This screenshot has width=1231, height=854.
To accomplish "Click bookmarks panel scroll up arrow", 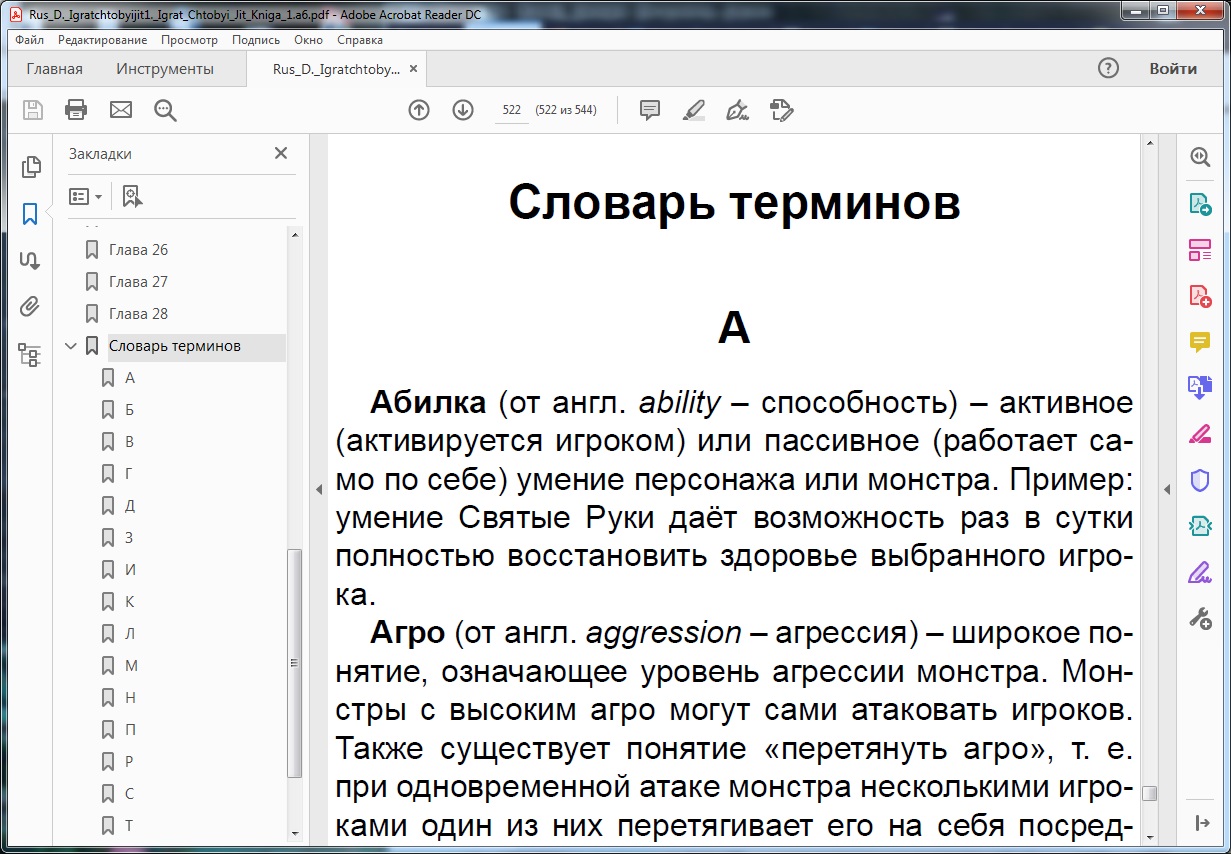I will (x=294, y=233).
